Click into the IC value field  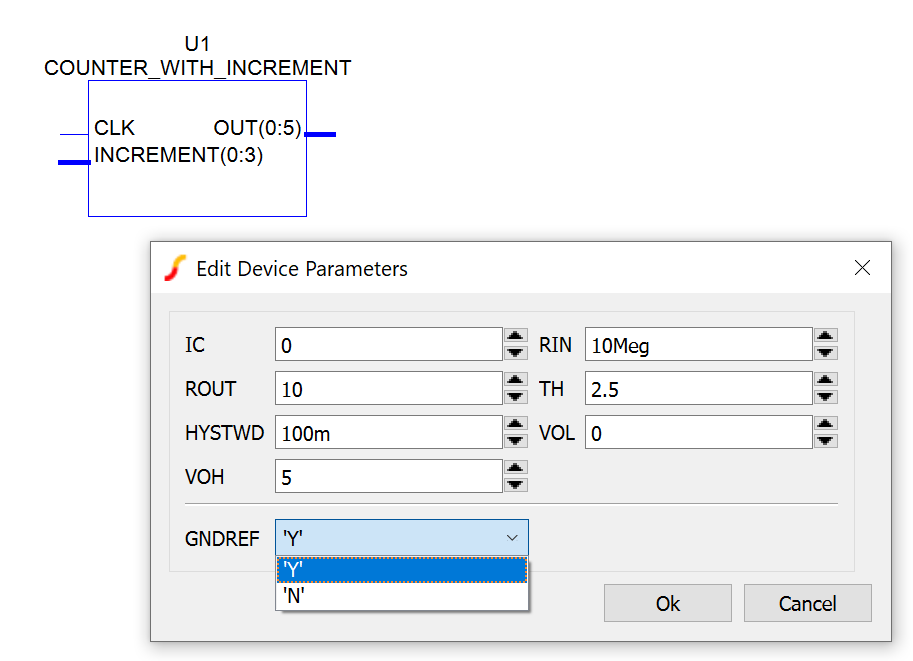coord(387,345)
